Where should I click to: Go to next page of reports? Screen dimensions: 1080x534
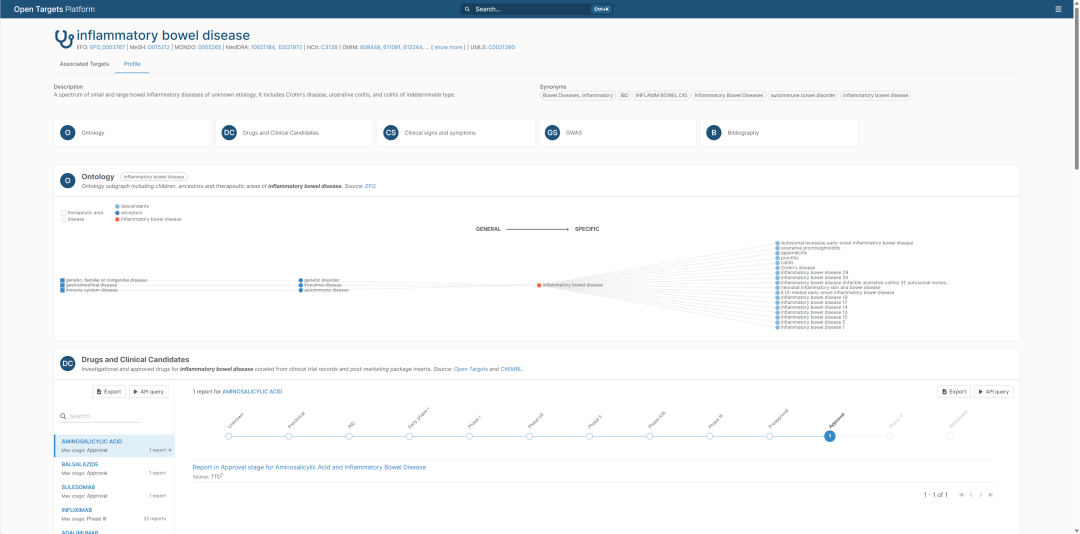pos(981,495)
